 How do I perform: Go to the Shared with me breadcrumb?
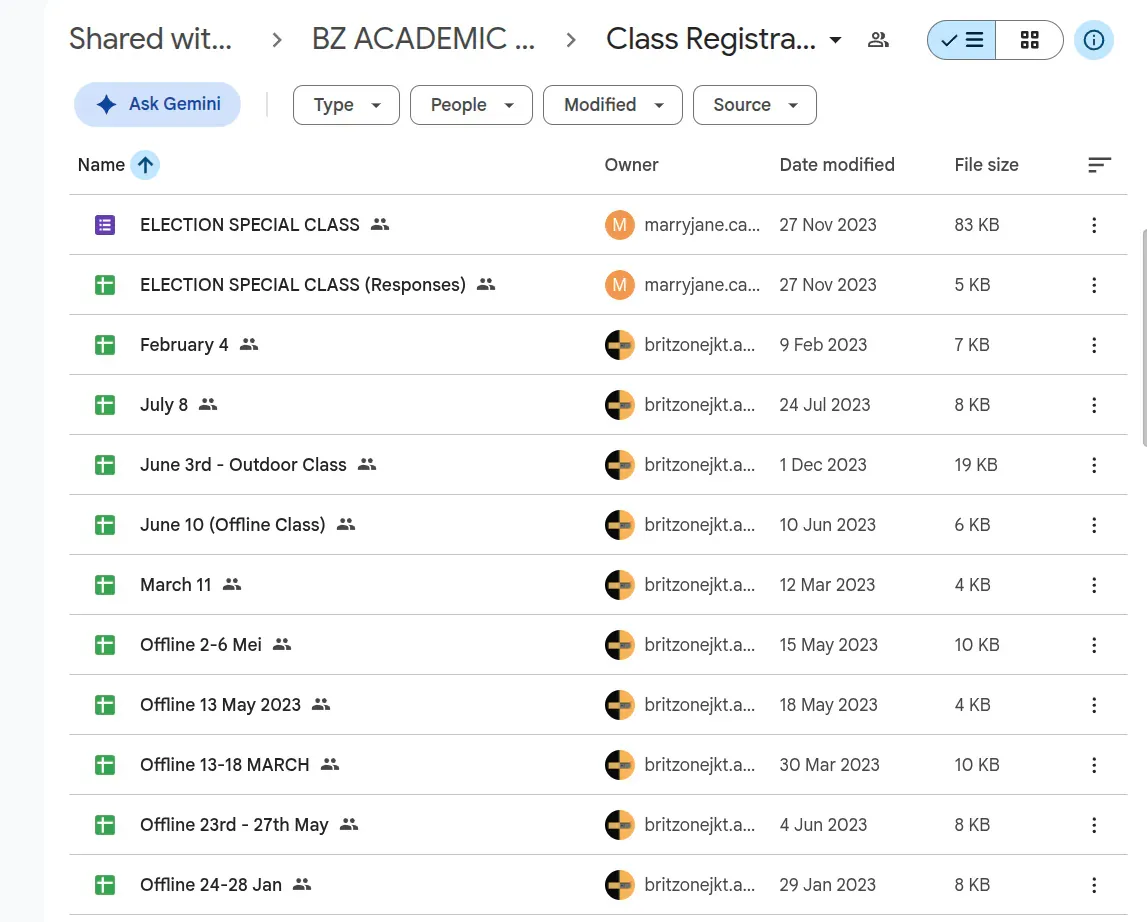[151, 39]
